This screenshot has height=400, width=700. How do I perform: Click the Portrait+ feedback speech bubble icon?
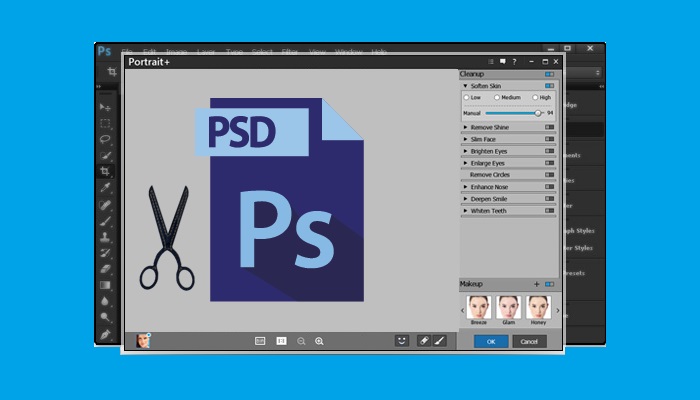[503, 62]
